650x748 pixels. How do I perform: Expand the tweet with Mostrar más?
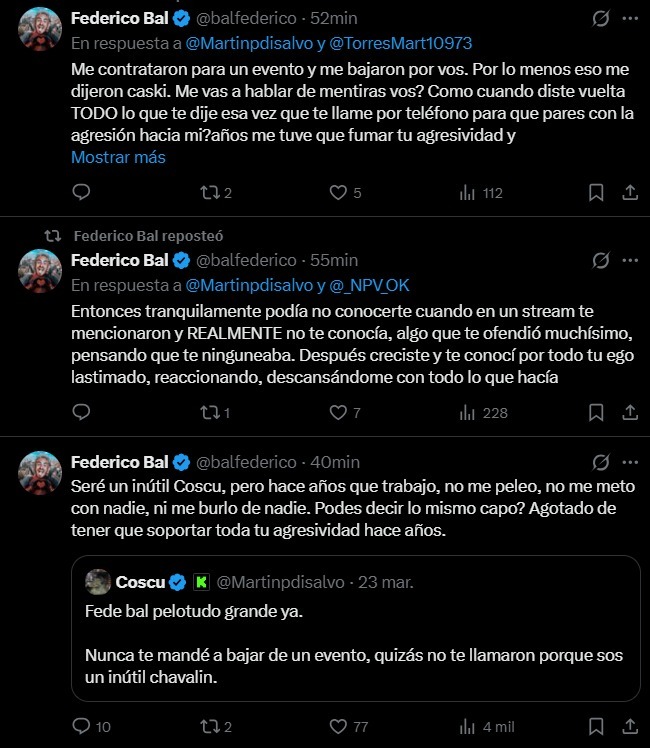click(x=118, y=157)
